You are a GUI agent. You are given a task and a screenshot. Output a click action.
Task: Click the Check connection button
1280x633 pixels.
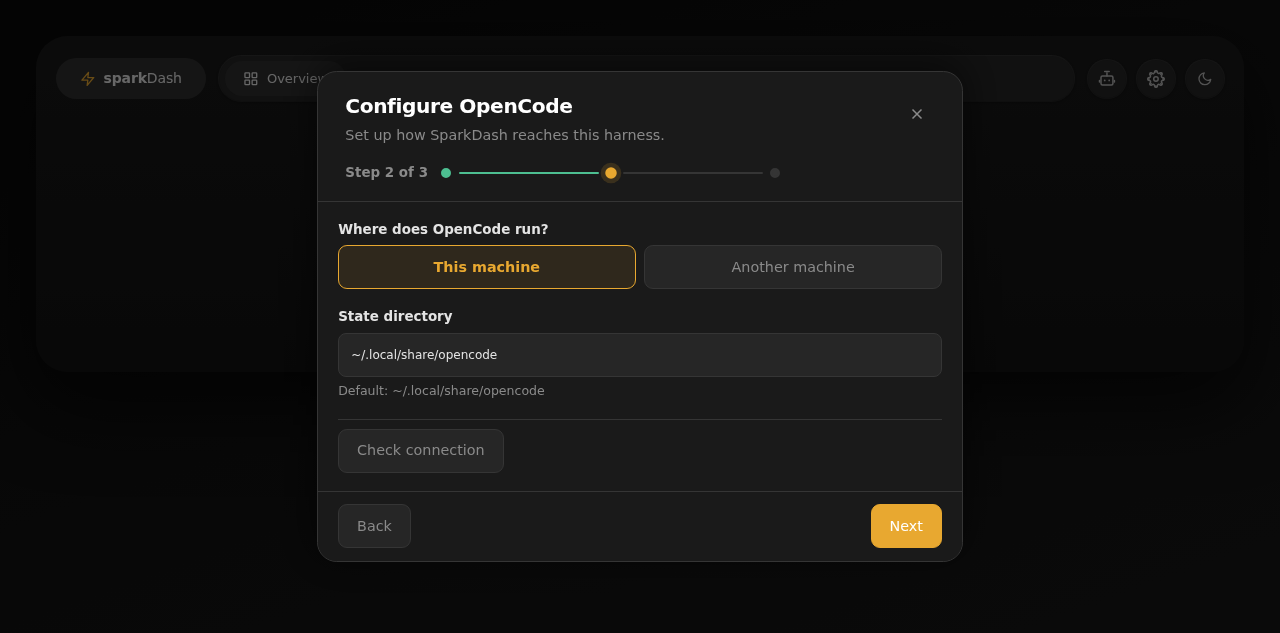(421, 451)
